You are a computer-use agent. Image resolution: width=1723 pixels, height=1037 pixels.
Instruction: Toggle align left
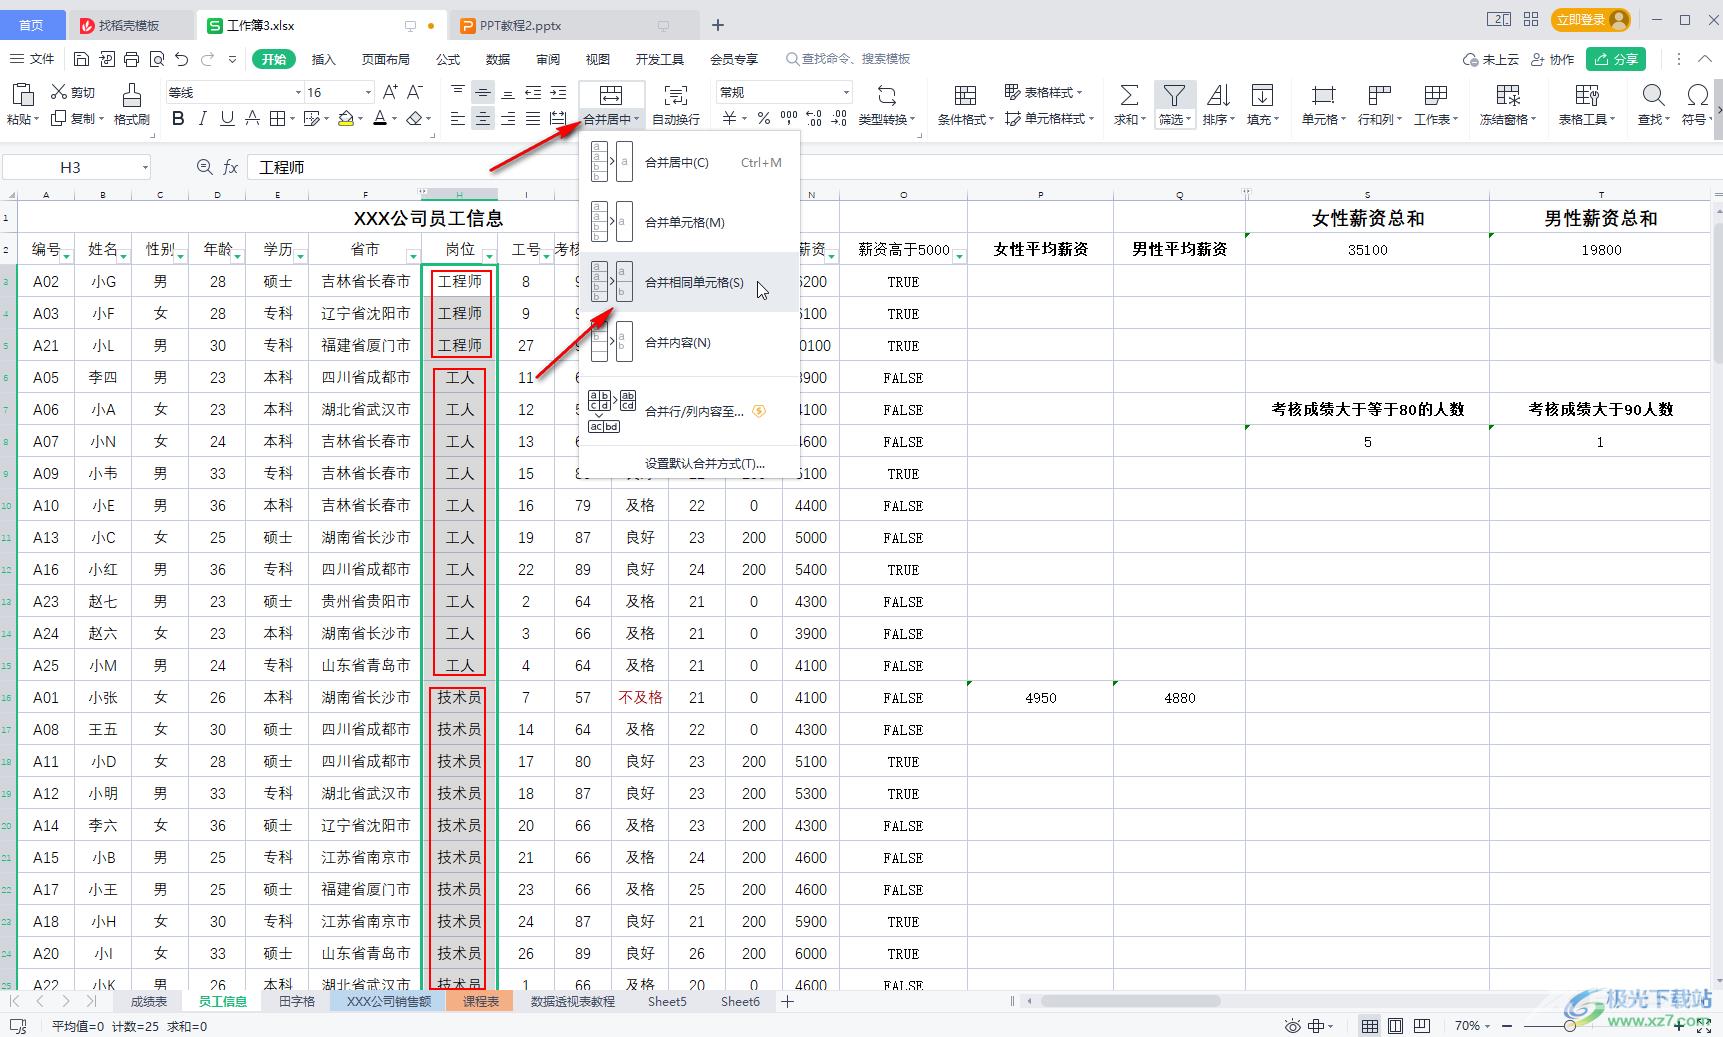click(x=458, y=119)
